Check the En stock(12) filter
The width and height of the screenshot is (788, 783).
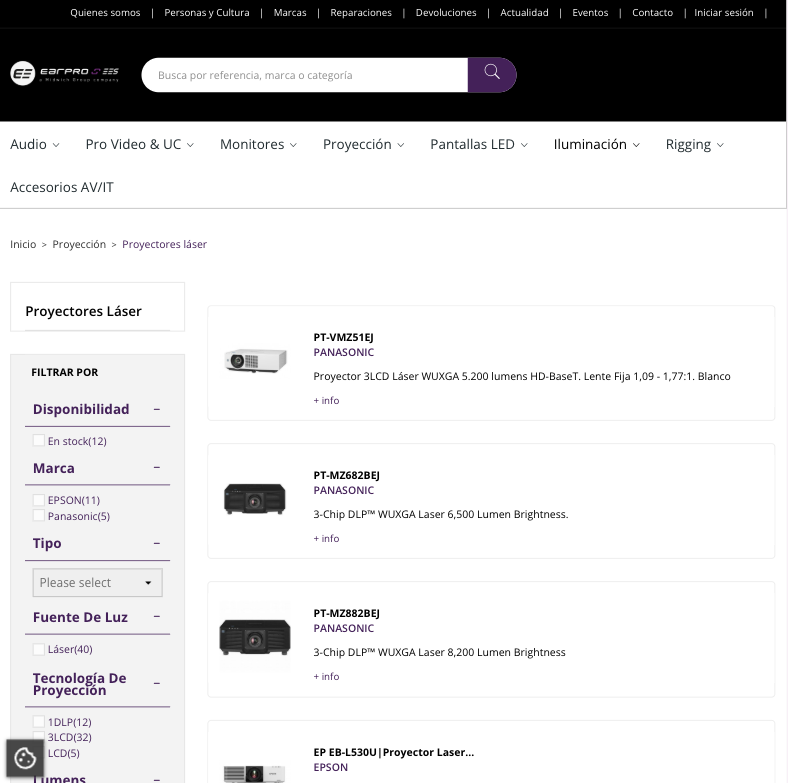[39, 440]
